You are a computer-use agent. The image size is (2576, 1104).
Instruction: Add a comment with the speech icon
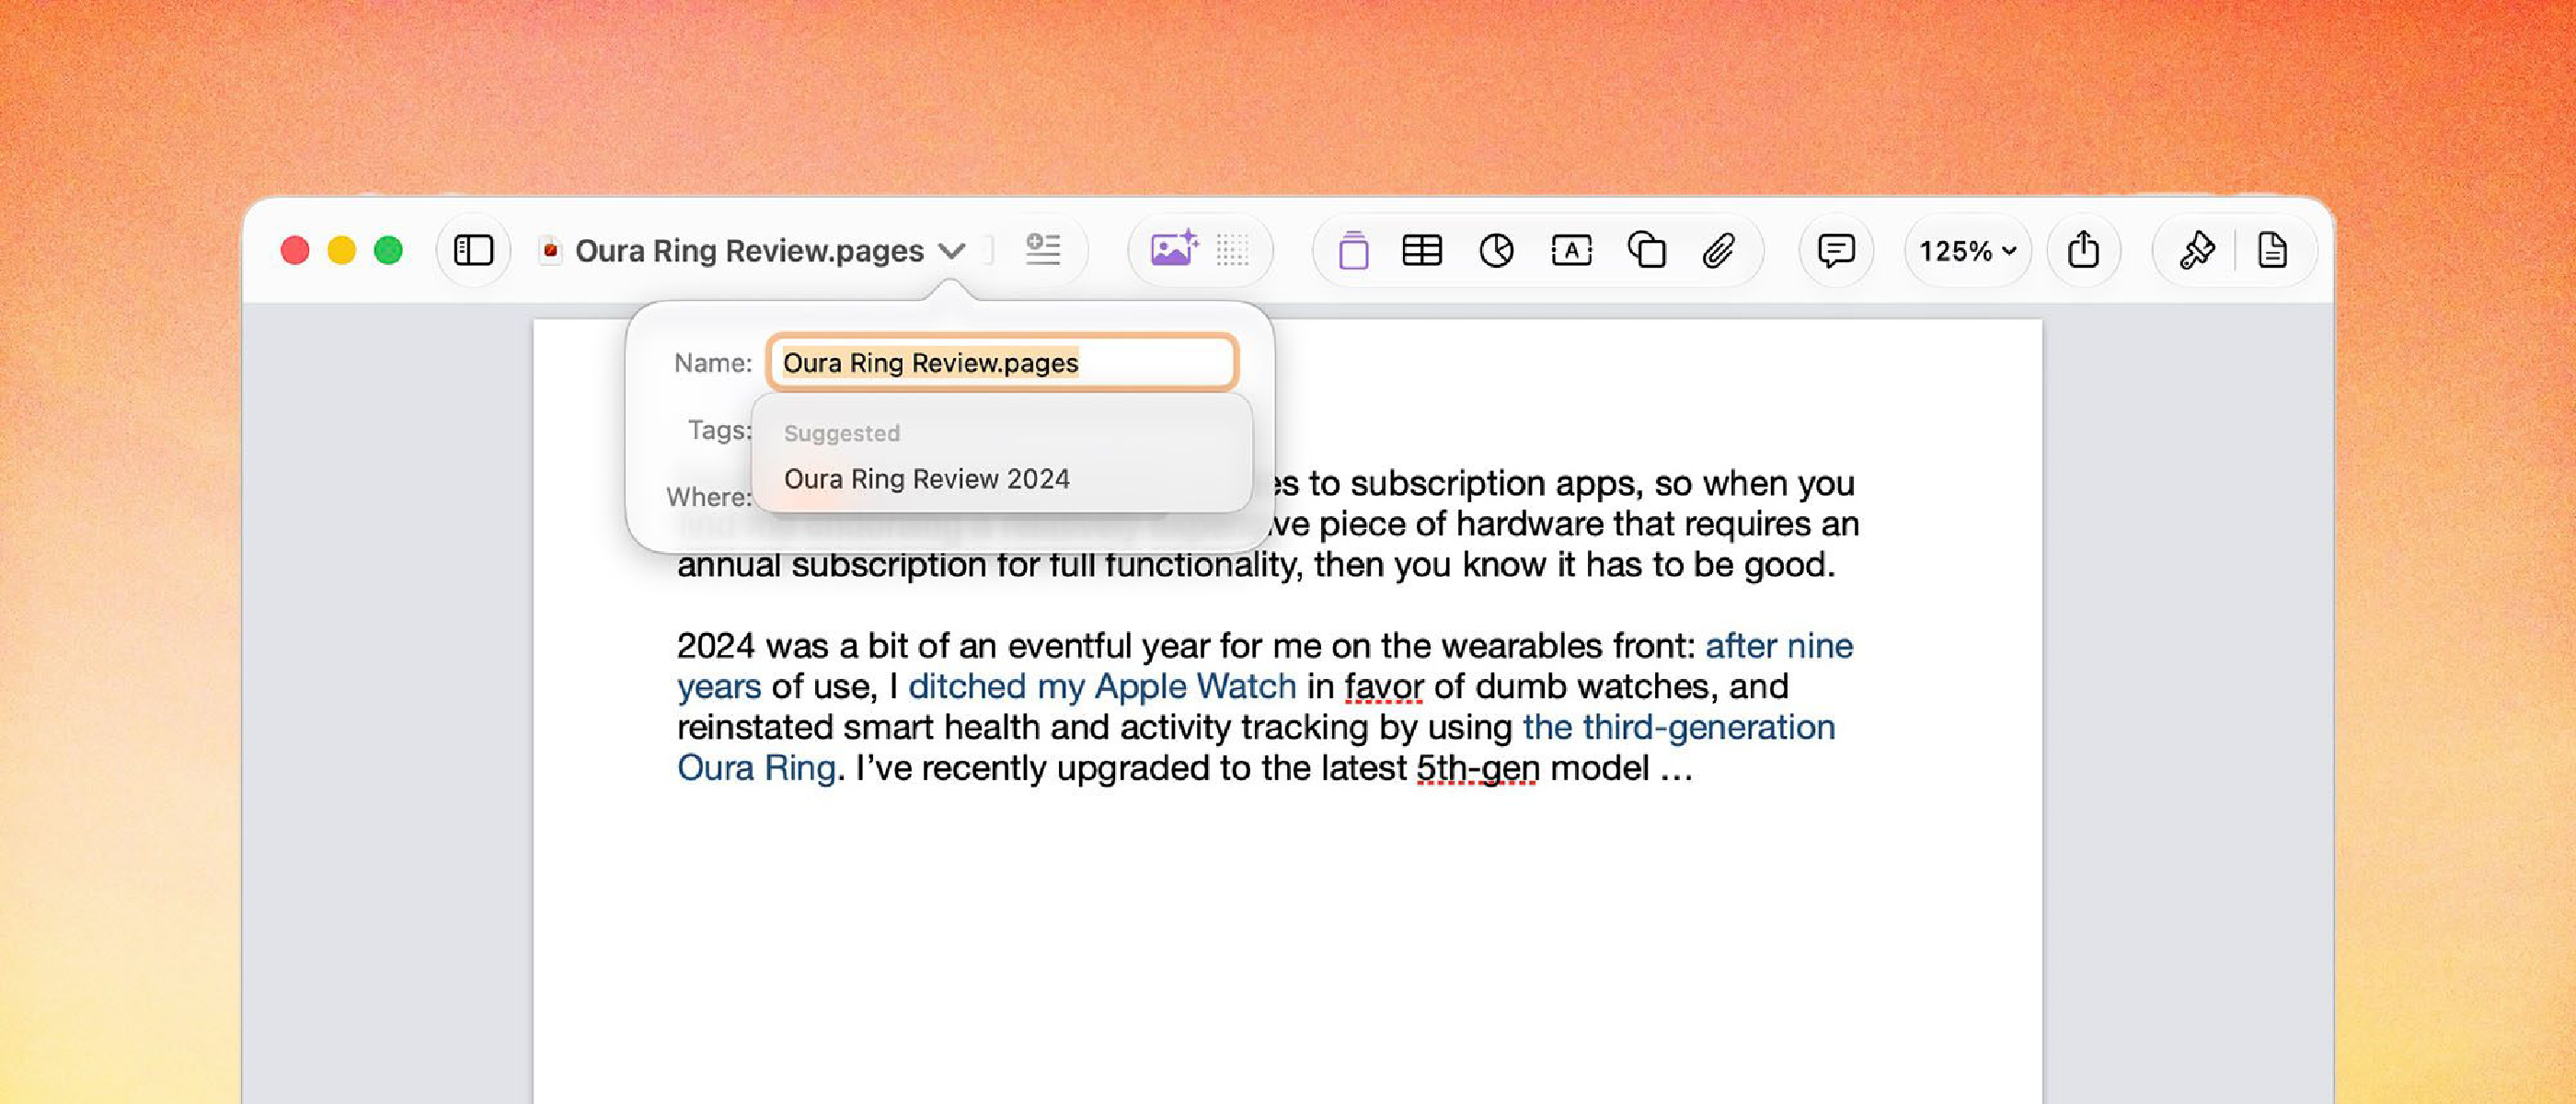(1836, 250)
